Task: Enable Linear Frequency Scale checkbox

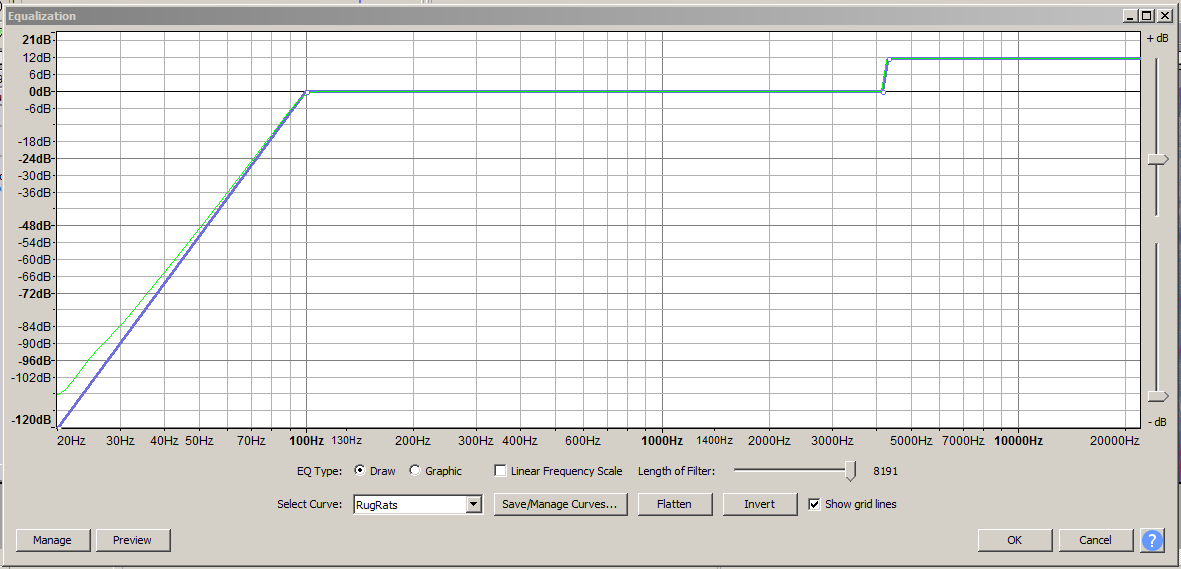Action: [501, 471]
